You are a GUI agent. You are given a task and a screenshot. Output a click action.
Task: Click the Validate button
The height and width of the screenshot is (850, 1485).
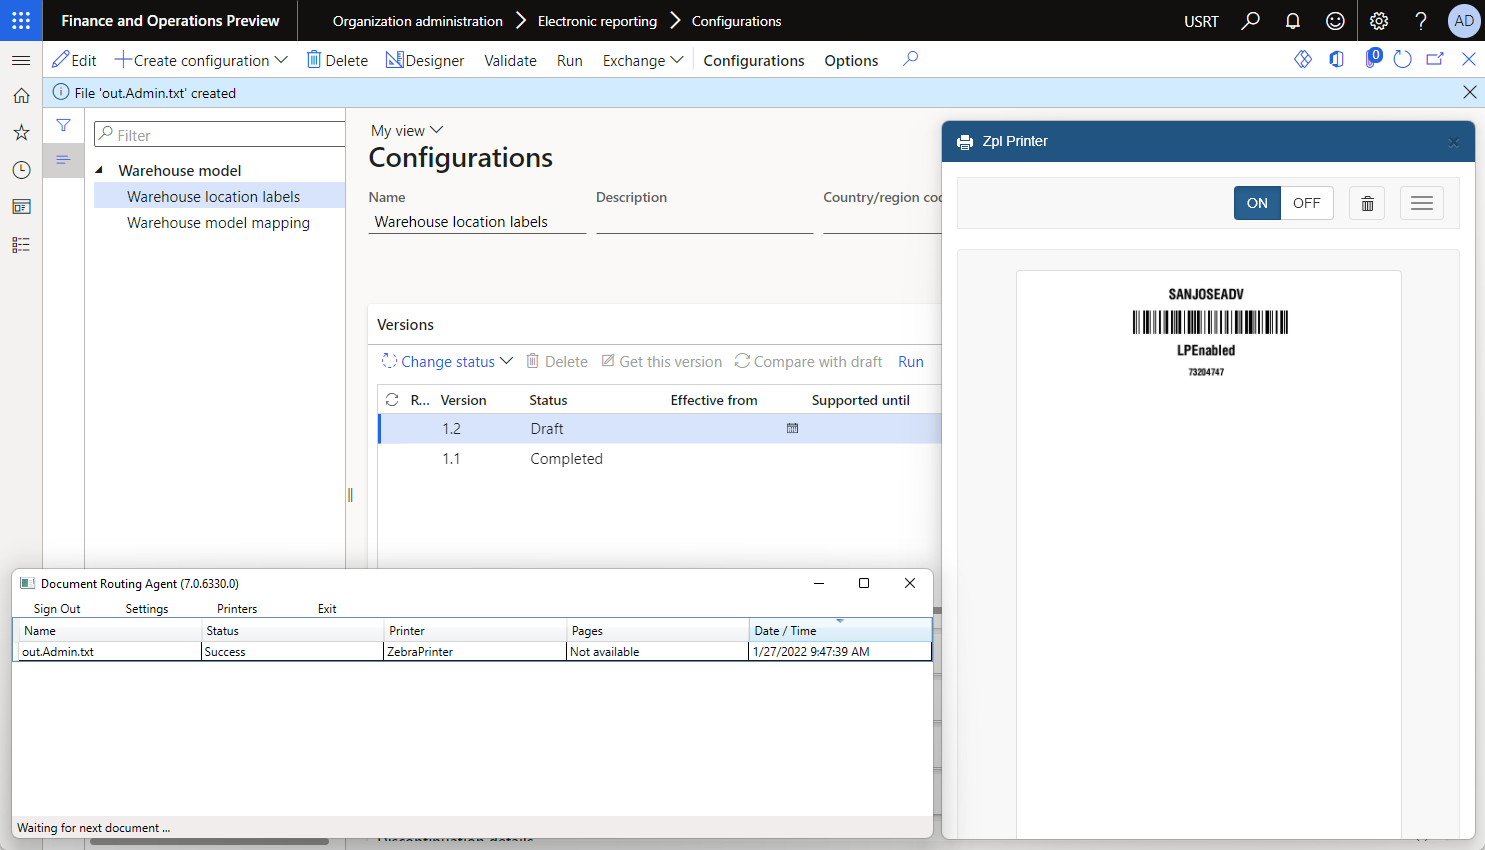510,60
